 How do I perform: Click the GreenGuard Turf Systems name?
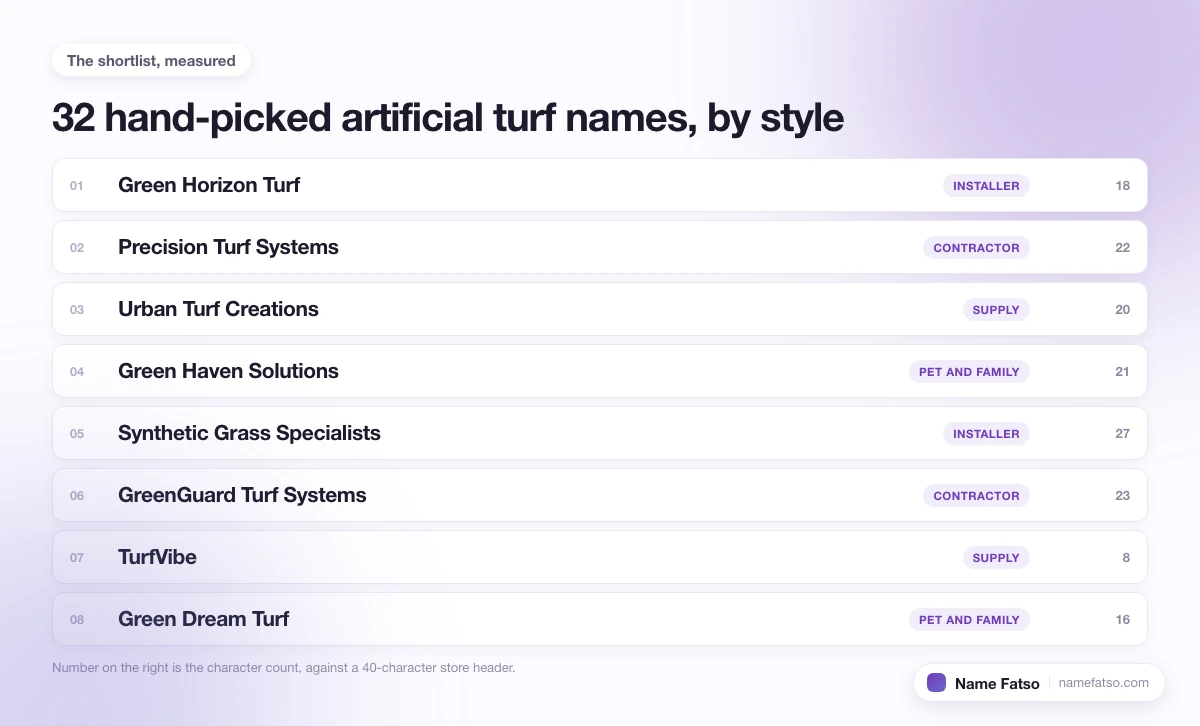pyautogui.click(x=242, y=495)
